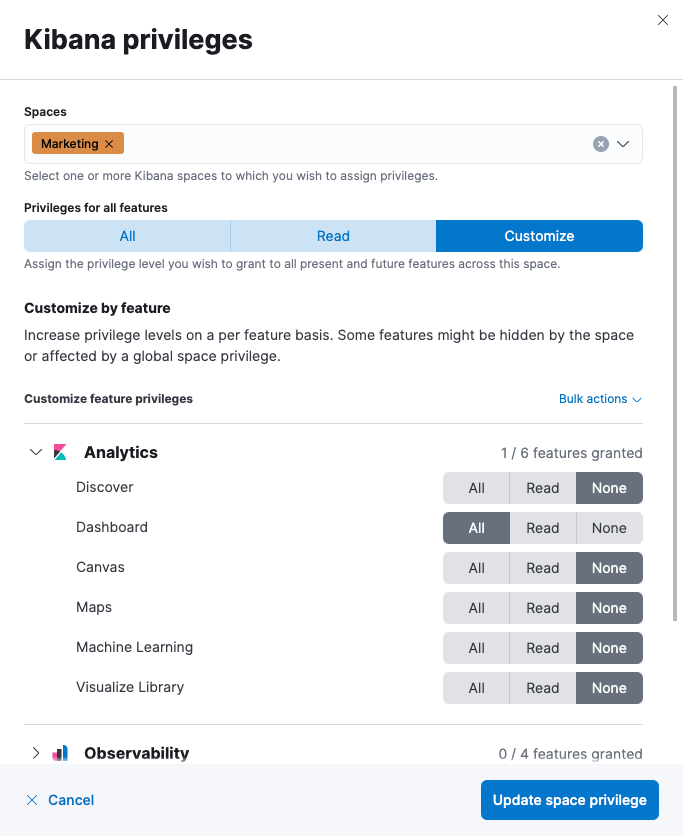Select Read privileges for all features
The image size is (683, 836).
click(x=333, y=236)
